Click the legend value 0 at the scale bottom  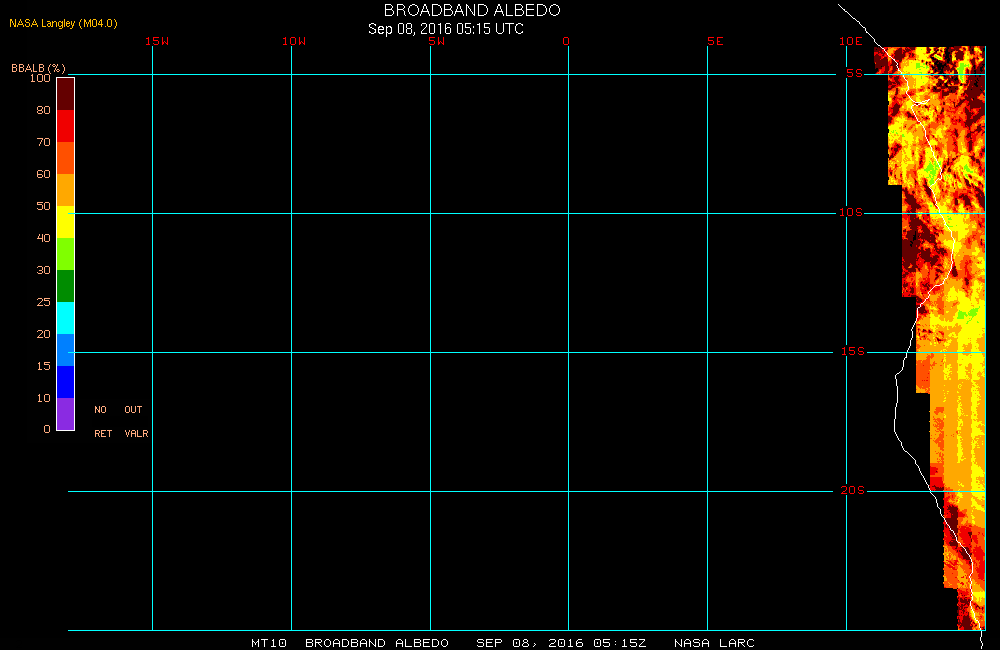point(47,429)
